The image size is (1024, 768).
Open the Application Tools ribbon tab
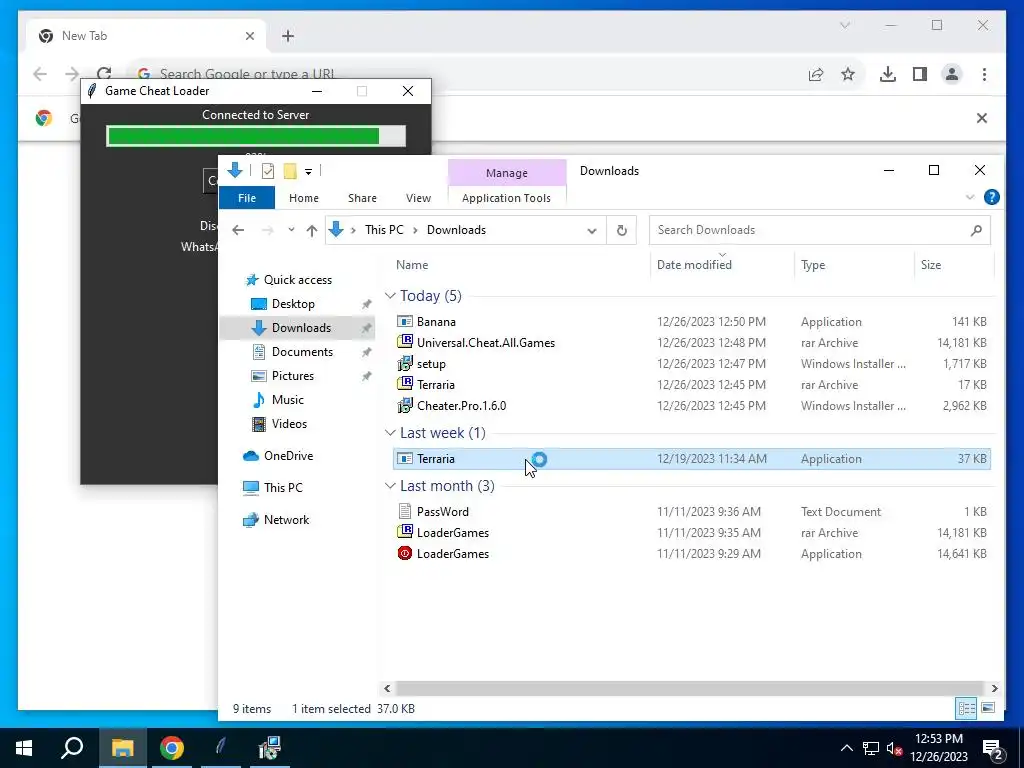click(x=506, y=198)
